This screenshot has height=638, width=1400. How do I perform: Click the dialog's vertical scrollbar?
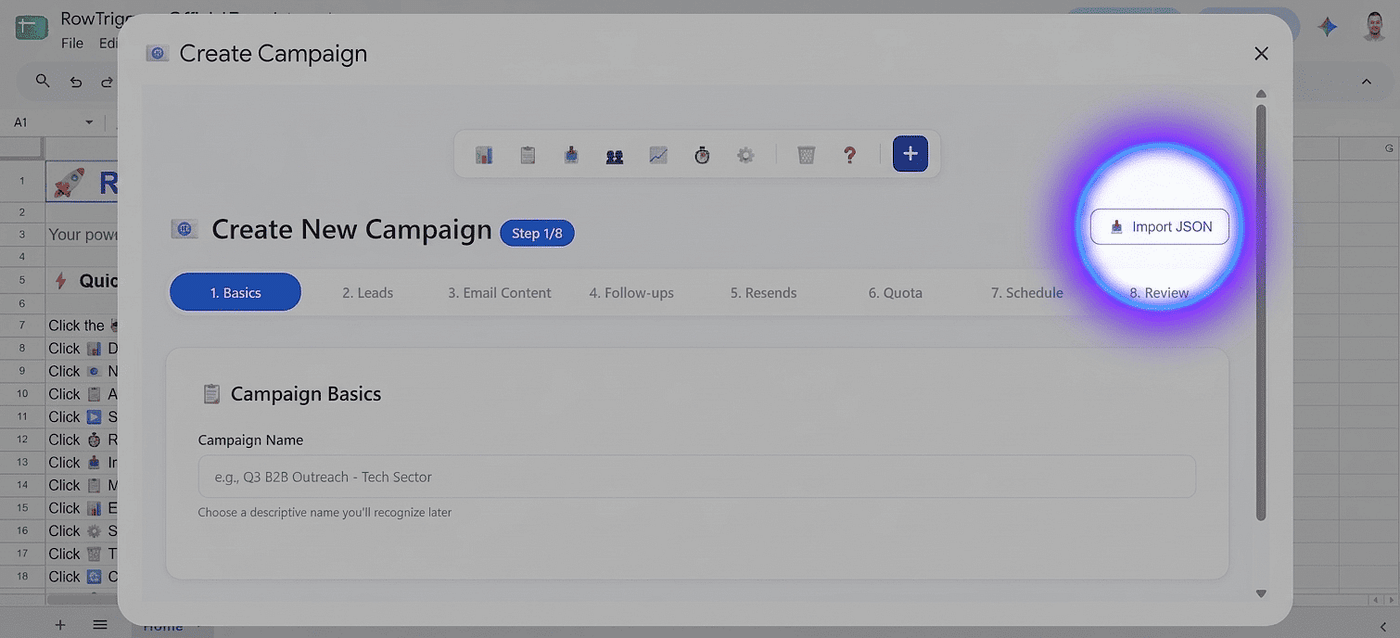coord(1261,312)
